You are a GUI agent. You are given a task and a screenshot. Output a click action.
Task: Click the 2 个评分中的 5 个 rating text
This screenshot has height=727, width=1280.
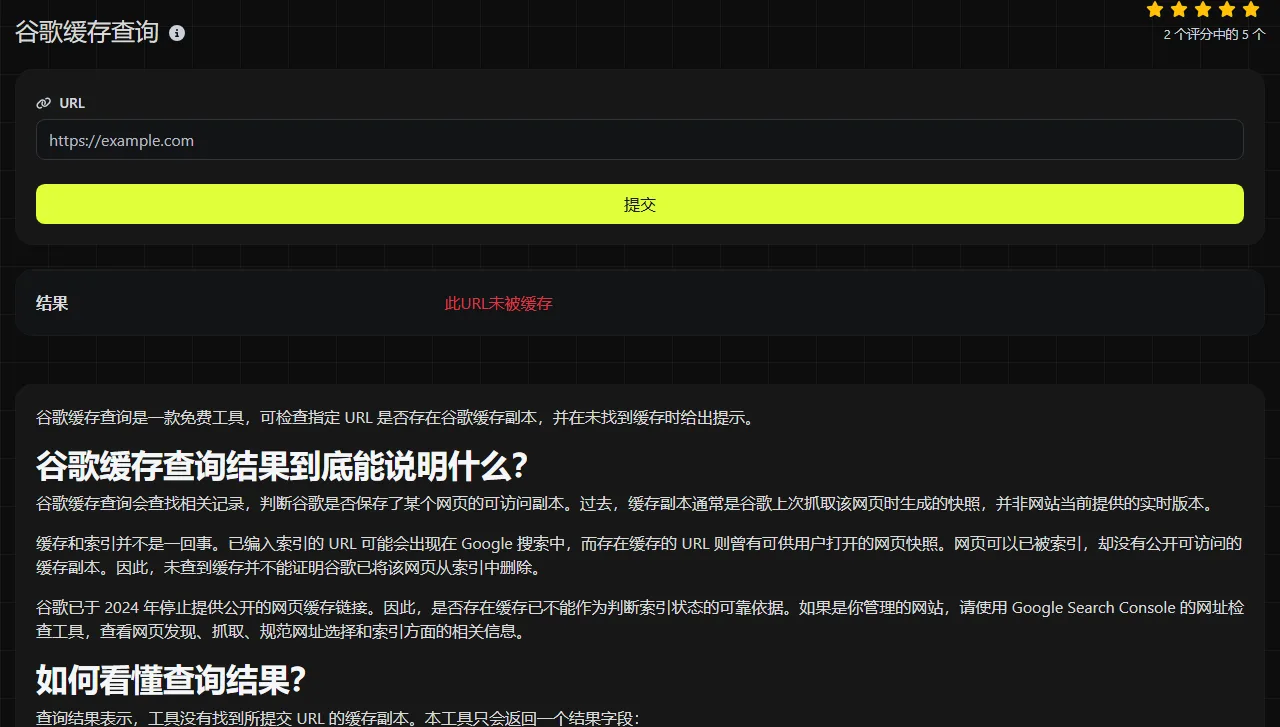point(1214,34)
